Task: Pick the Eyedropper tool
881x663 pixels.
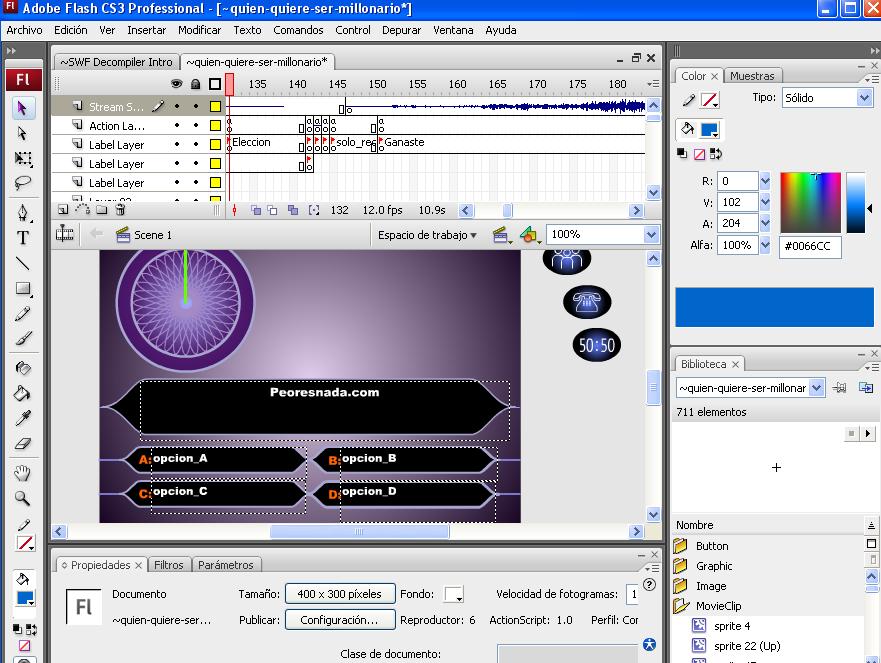Action: pyautogui.click(x=23, y=418)
